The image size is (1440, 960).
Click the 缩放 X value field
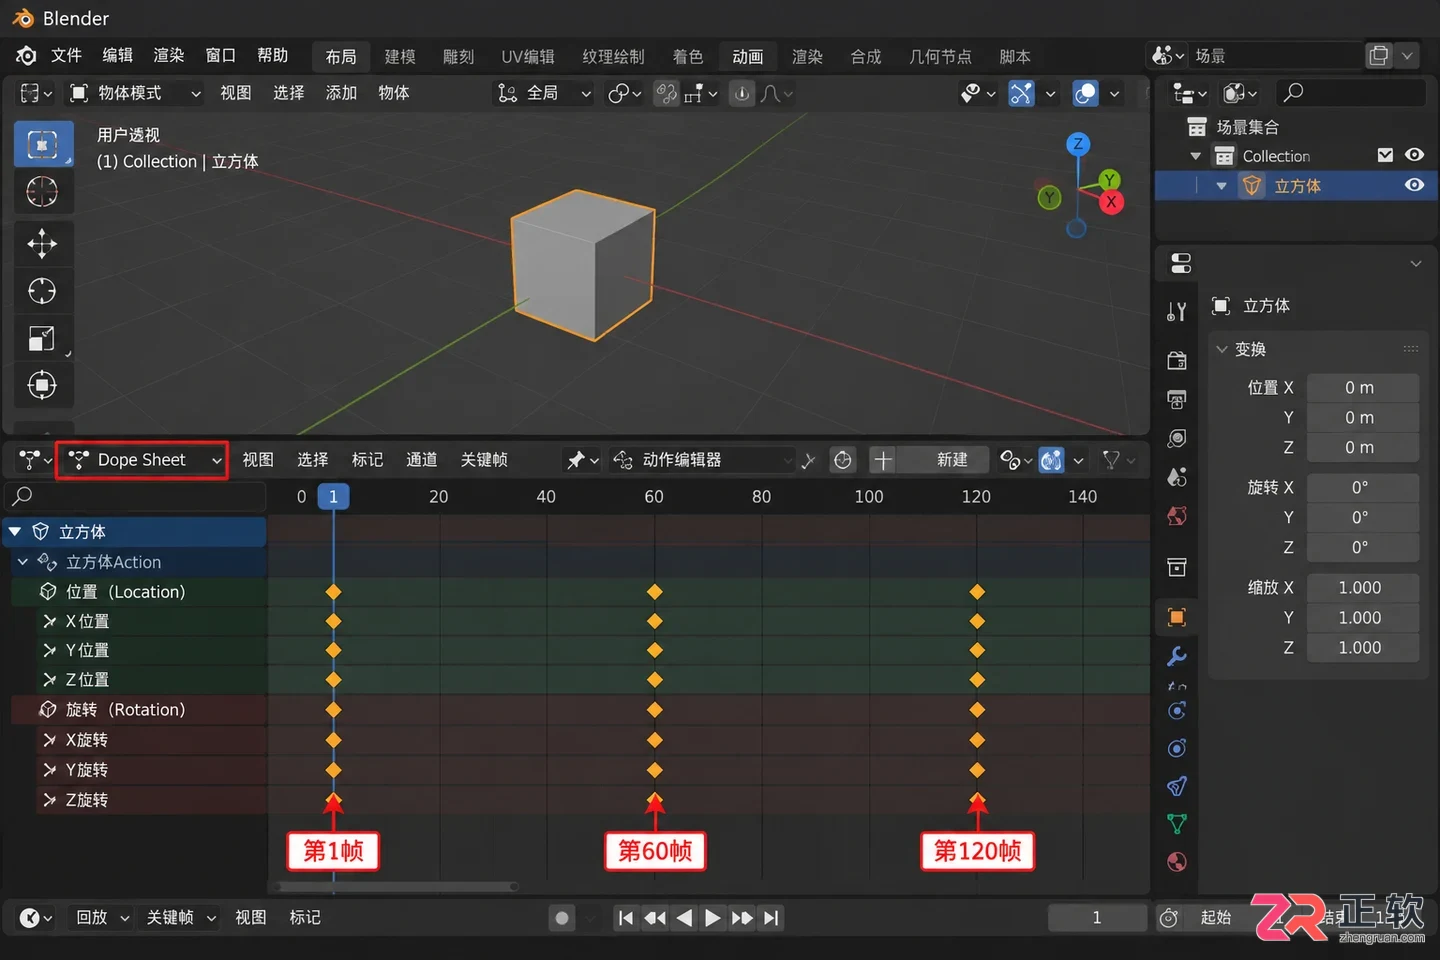click(x=1364, y=587)
